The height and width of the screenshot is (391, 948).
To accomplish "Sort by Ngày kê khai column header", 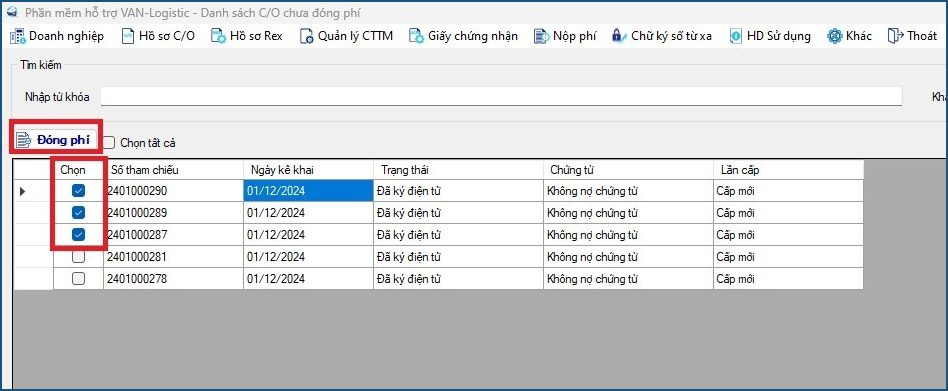I will click(x=308, y=170).
